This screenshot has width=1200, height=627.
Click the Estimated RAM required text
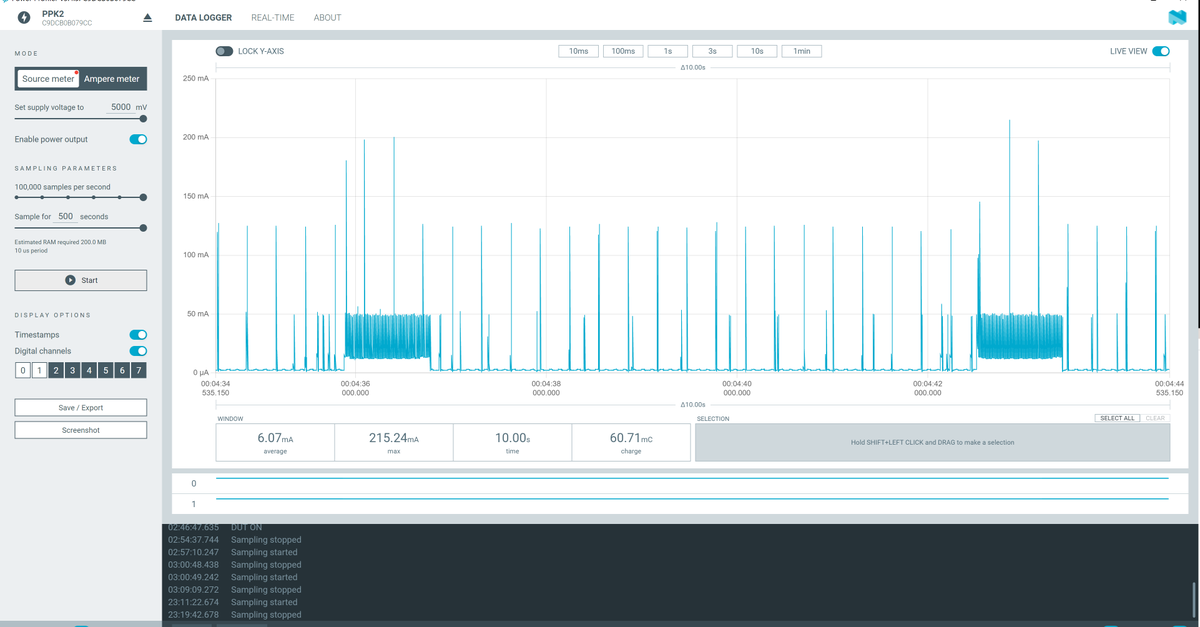point(60,242)
